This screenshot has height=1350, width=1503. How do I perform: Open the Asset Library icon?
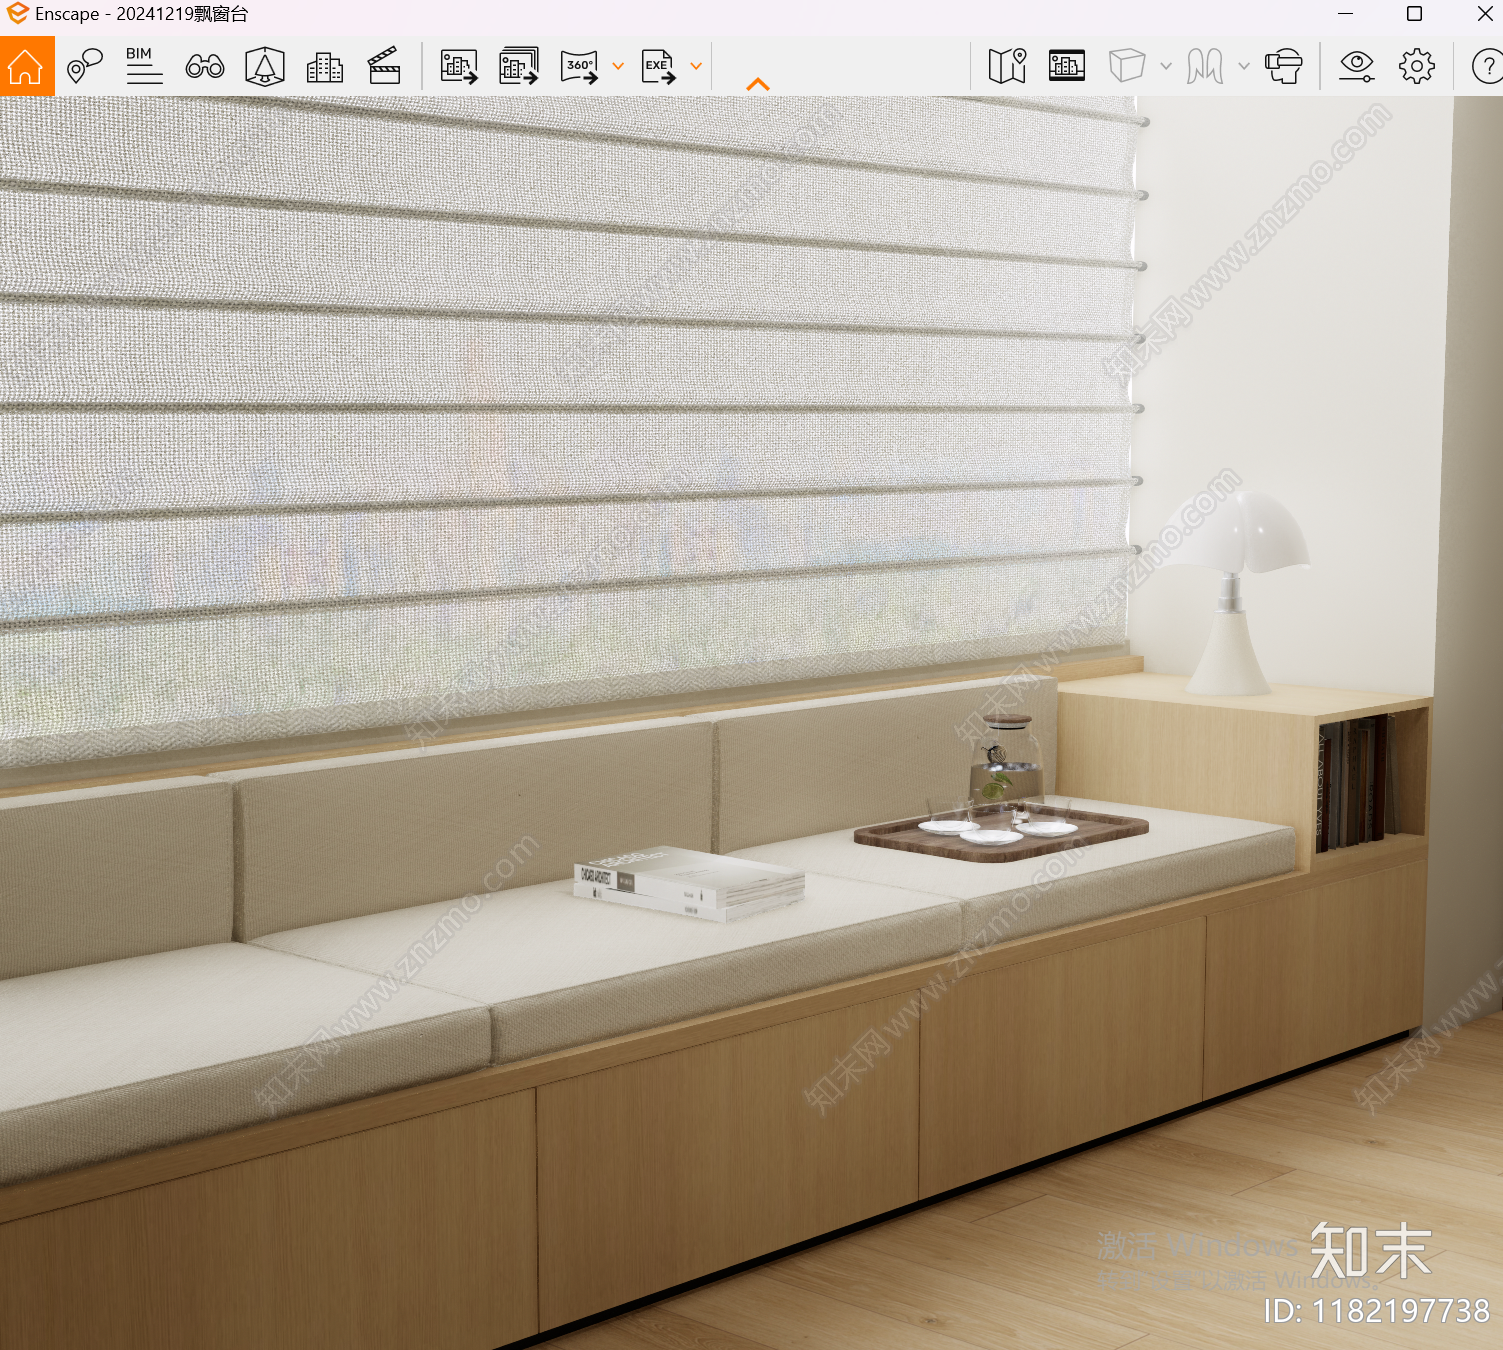[x=1067, y=66]
